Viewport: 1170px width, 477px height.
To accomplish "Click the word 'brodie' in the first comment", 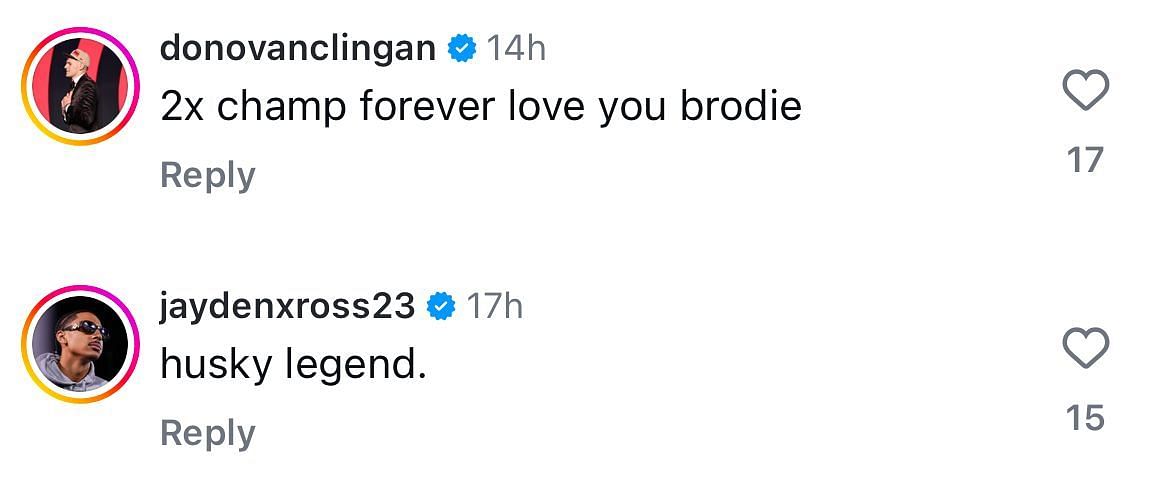I will 741,107.
